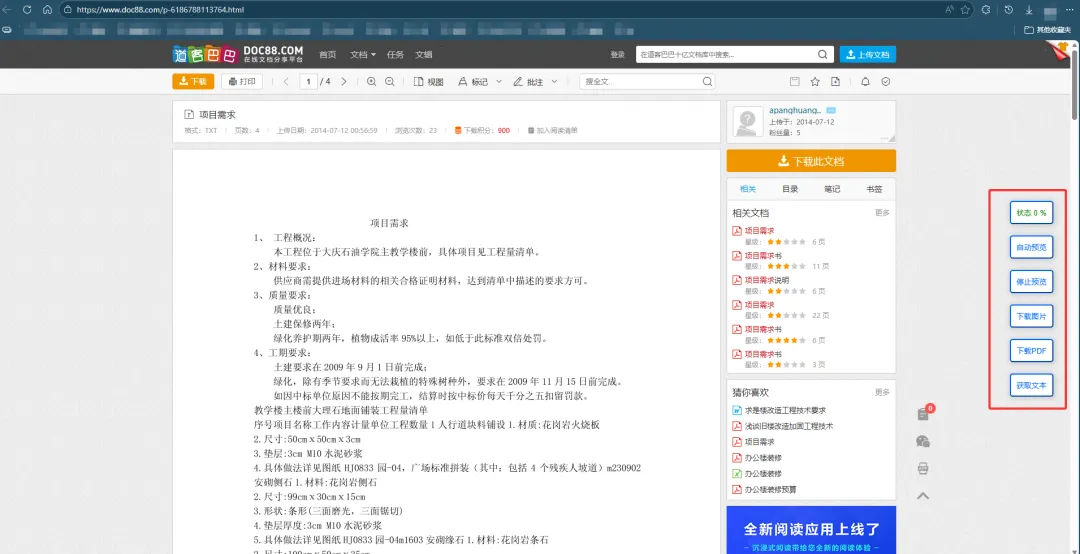The width and height of the screenshot is (1080, 554).
Task: Click 更多 next to 猜你喜欢
Action: 882,392
